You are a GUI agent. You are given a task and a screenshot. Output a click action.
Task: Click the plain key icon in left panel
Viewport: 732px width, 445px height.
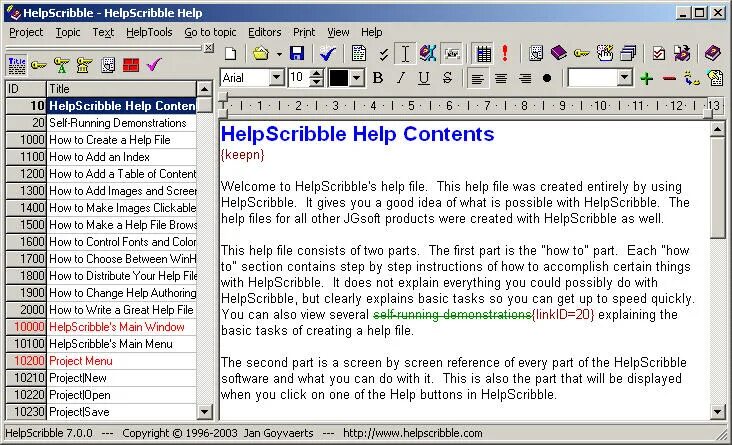pyautogui.click(x=39, y=65)
